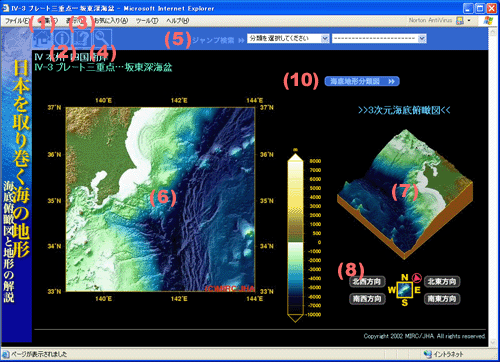This screenshot has height=362, width=500.
Task: Click the 海底地形分類図 button
Action: [362, 81]
